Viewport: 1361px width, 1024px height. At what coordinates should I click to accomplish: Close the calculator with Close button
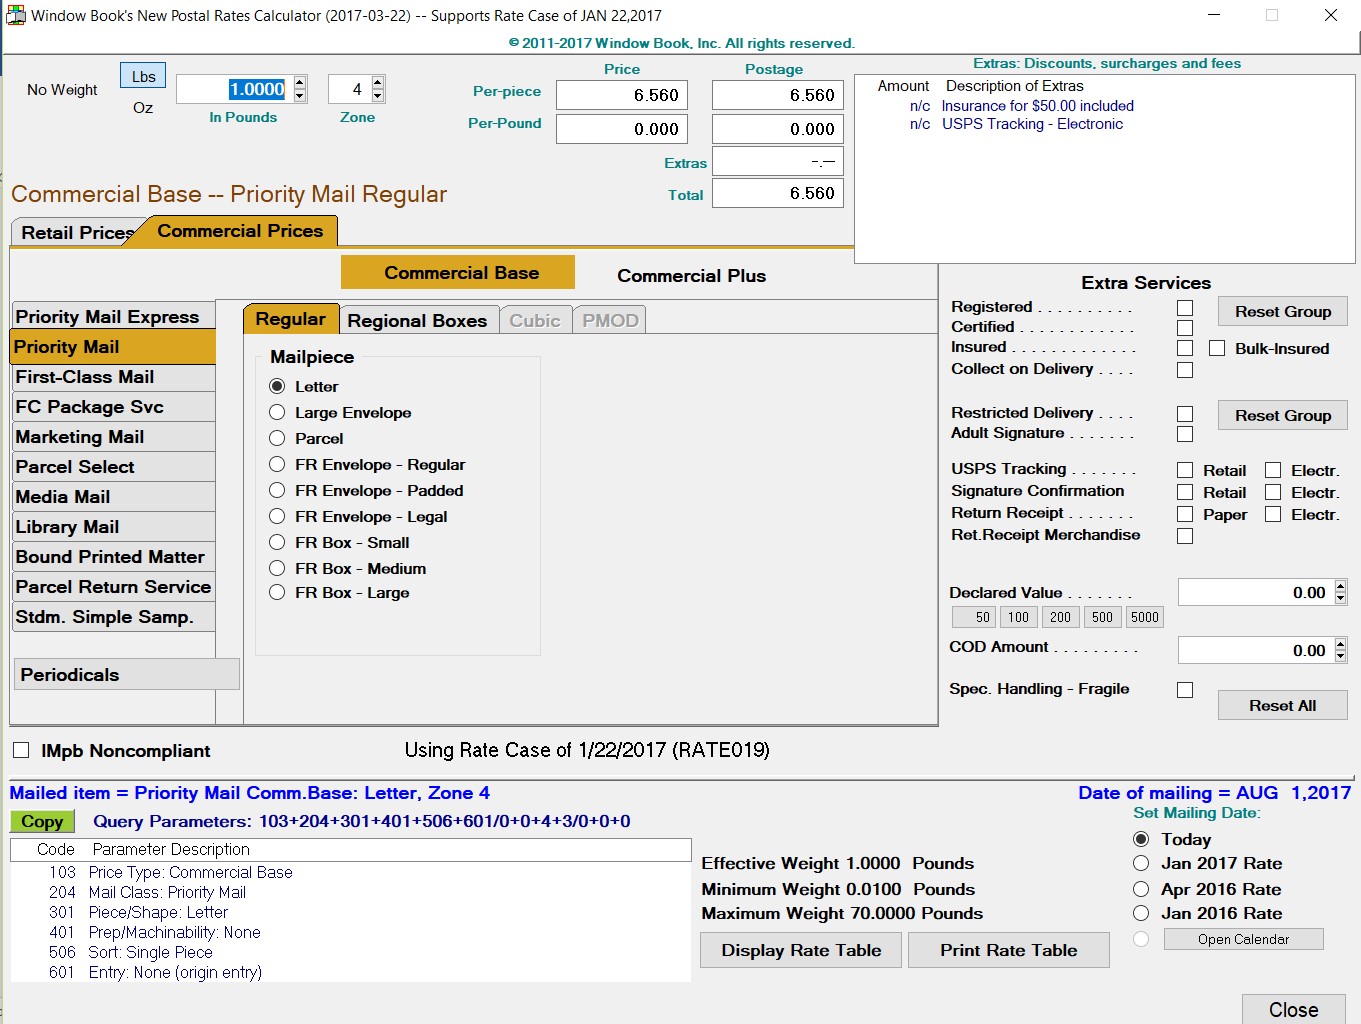pos(1293,1009)
